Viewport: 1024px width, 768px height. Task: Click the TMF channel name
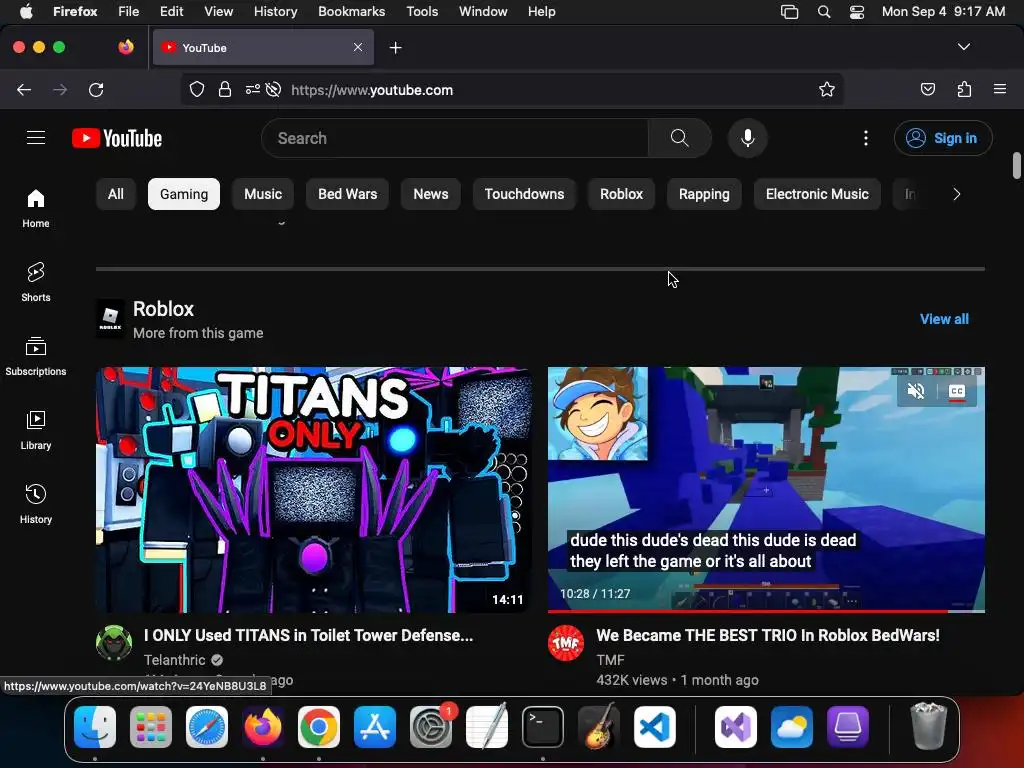click(x=611, y=660)
